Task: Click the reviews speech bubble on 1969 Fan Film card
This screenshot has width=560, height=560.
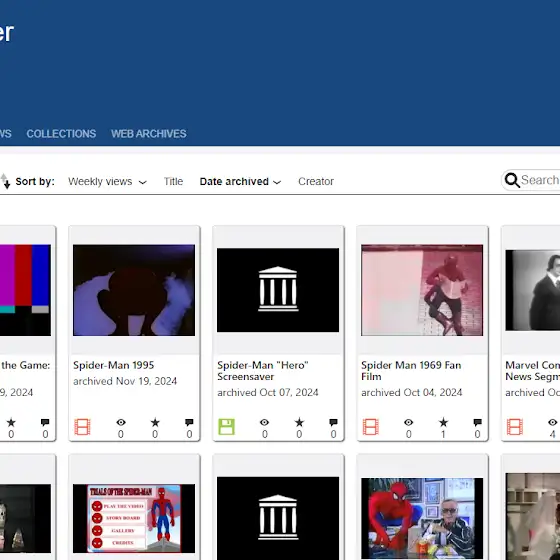Action: [x=478, y=422]
